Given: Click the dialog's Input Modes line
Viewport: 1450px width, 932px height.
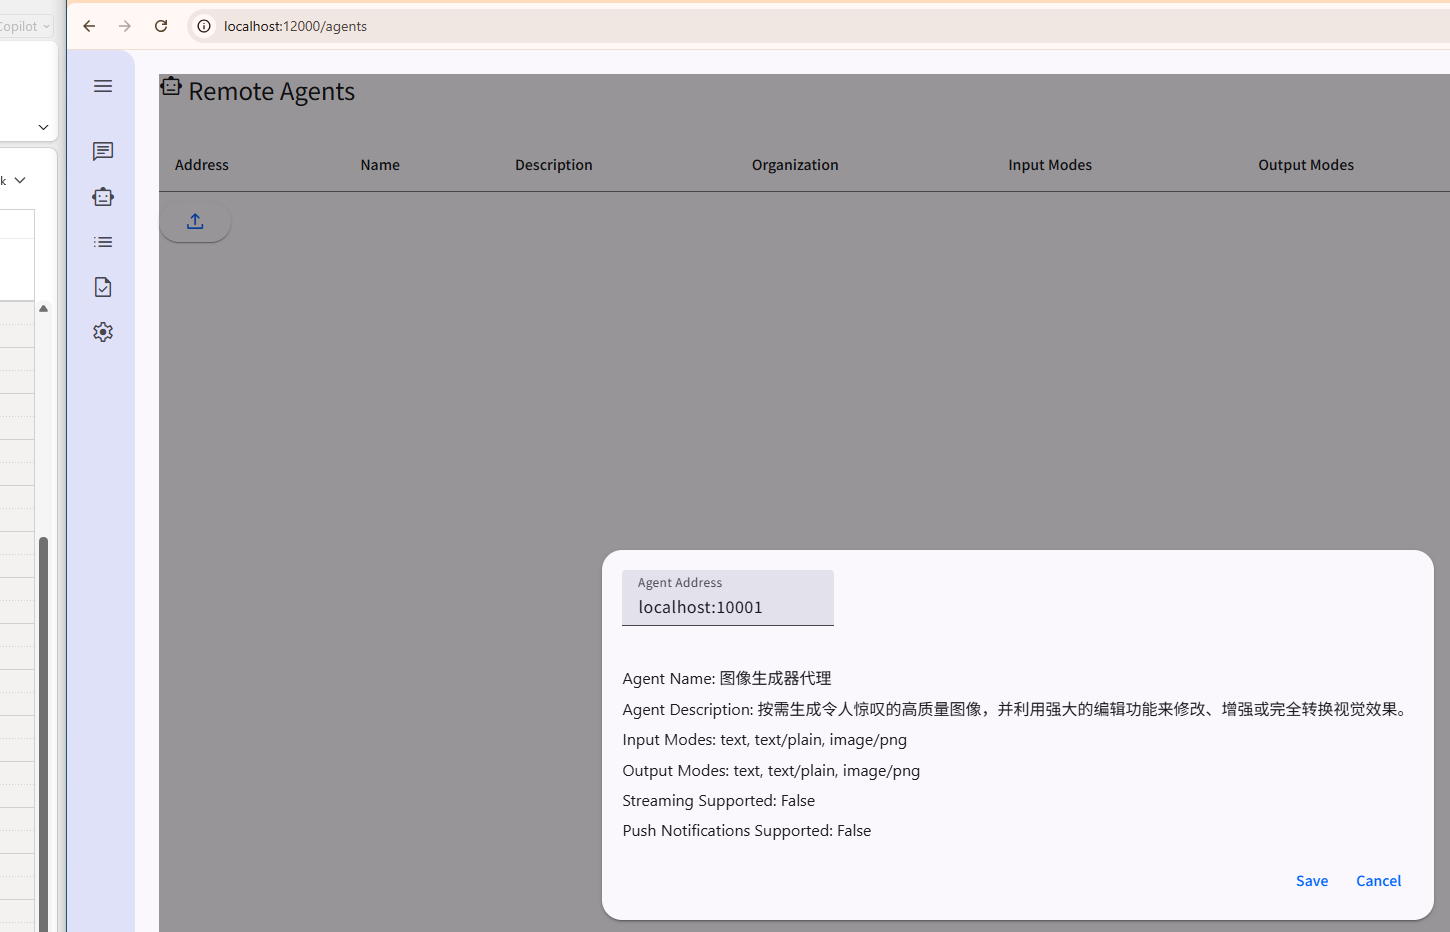Looking at the screenshot, I should 765,740.
